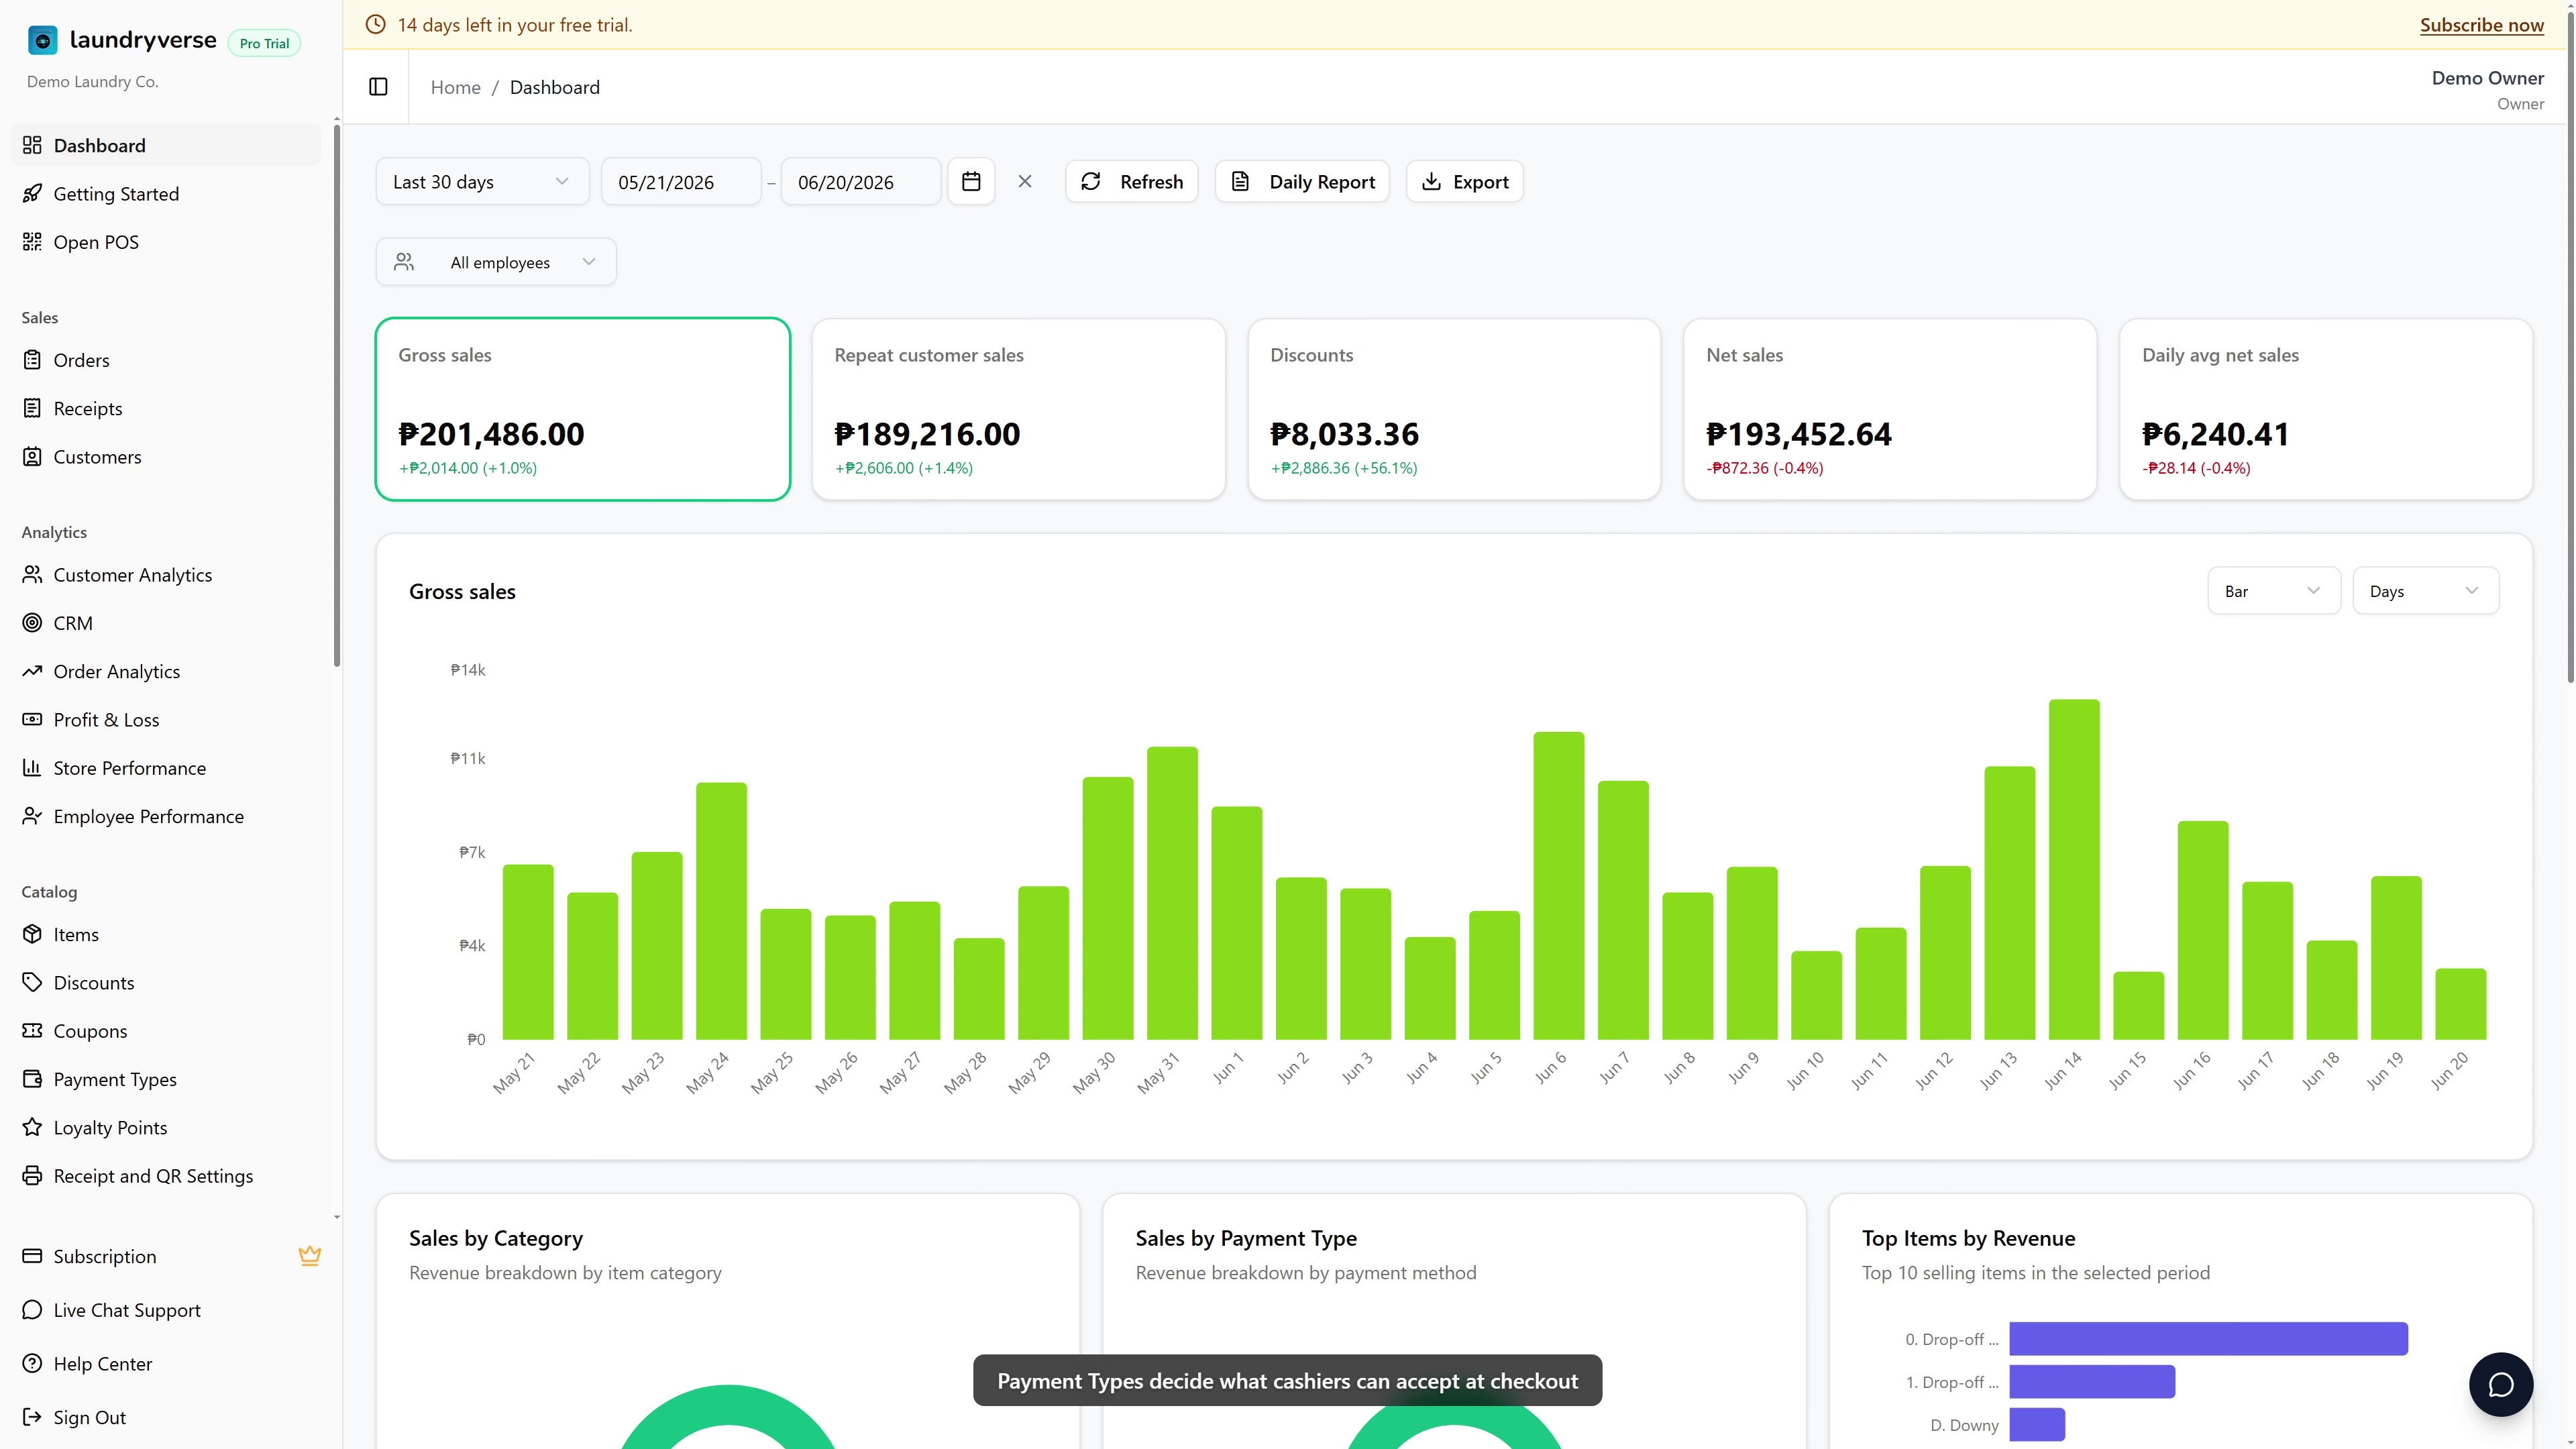Click the Pro Trial badge

click(x=264, y=43)
